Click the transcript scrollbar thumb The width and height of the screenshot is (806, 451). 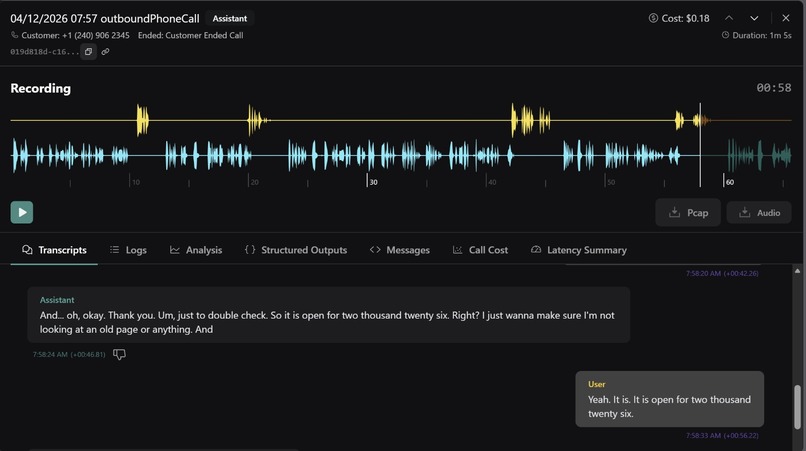(797, 407)
